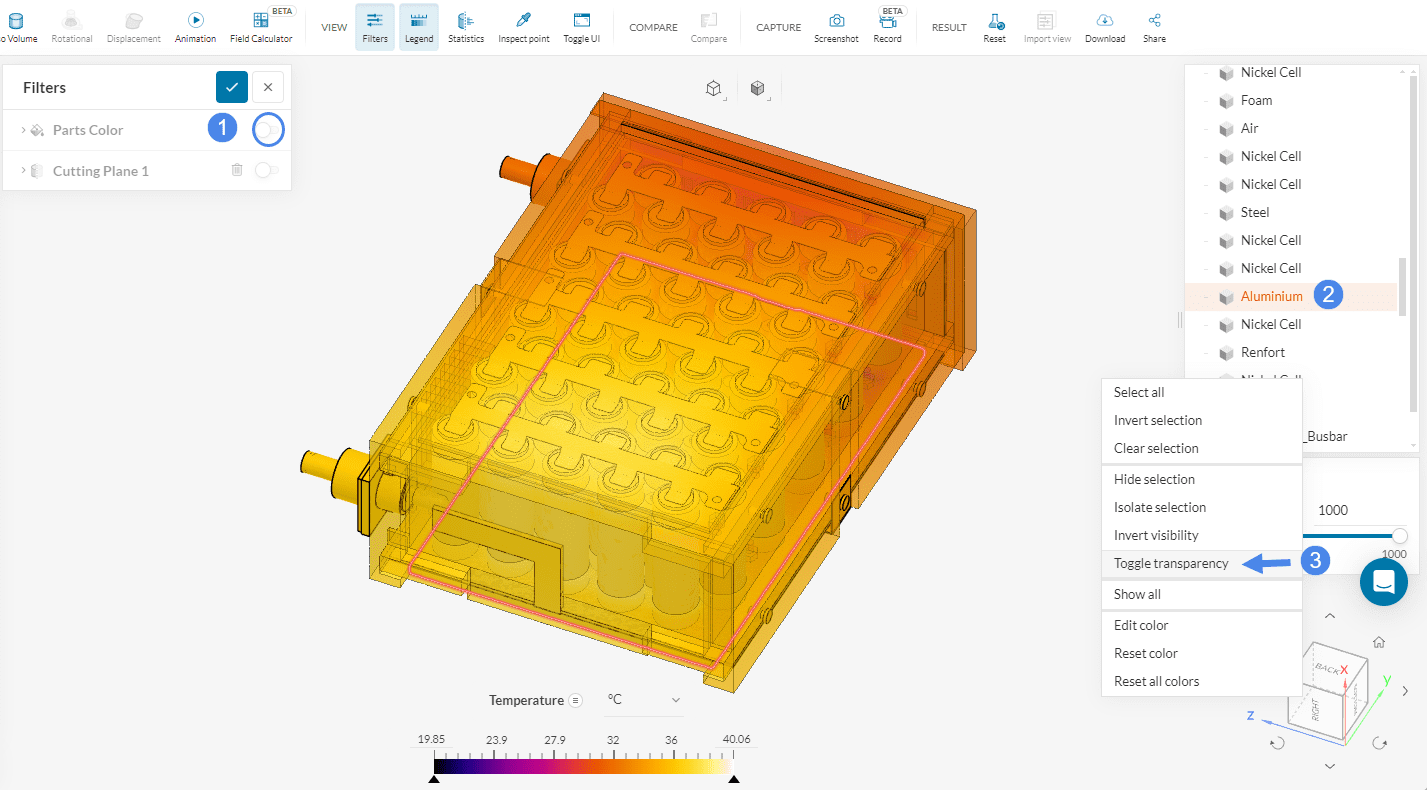Open the °C temperature unit dropdown
Image resolution: width=1427 pixels, height=790 pixels.
click(644, 700)
